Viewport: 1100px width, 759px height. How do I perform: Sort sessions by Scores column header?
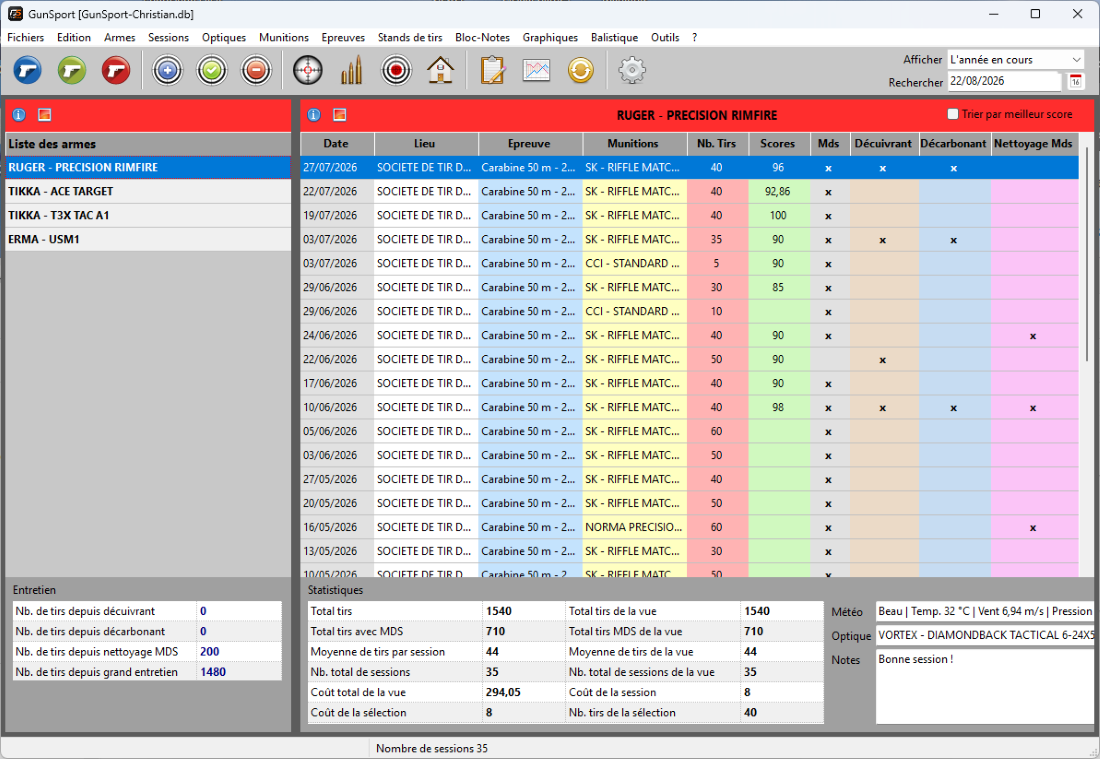777,143
